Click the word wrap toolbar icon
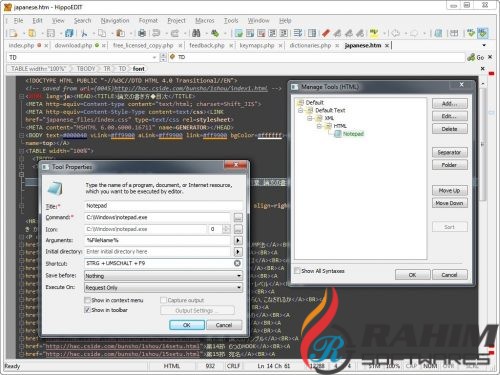500x375 pixels. click(x=298, y=33)
